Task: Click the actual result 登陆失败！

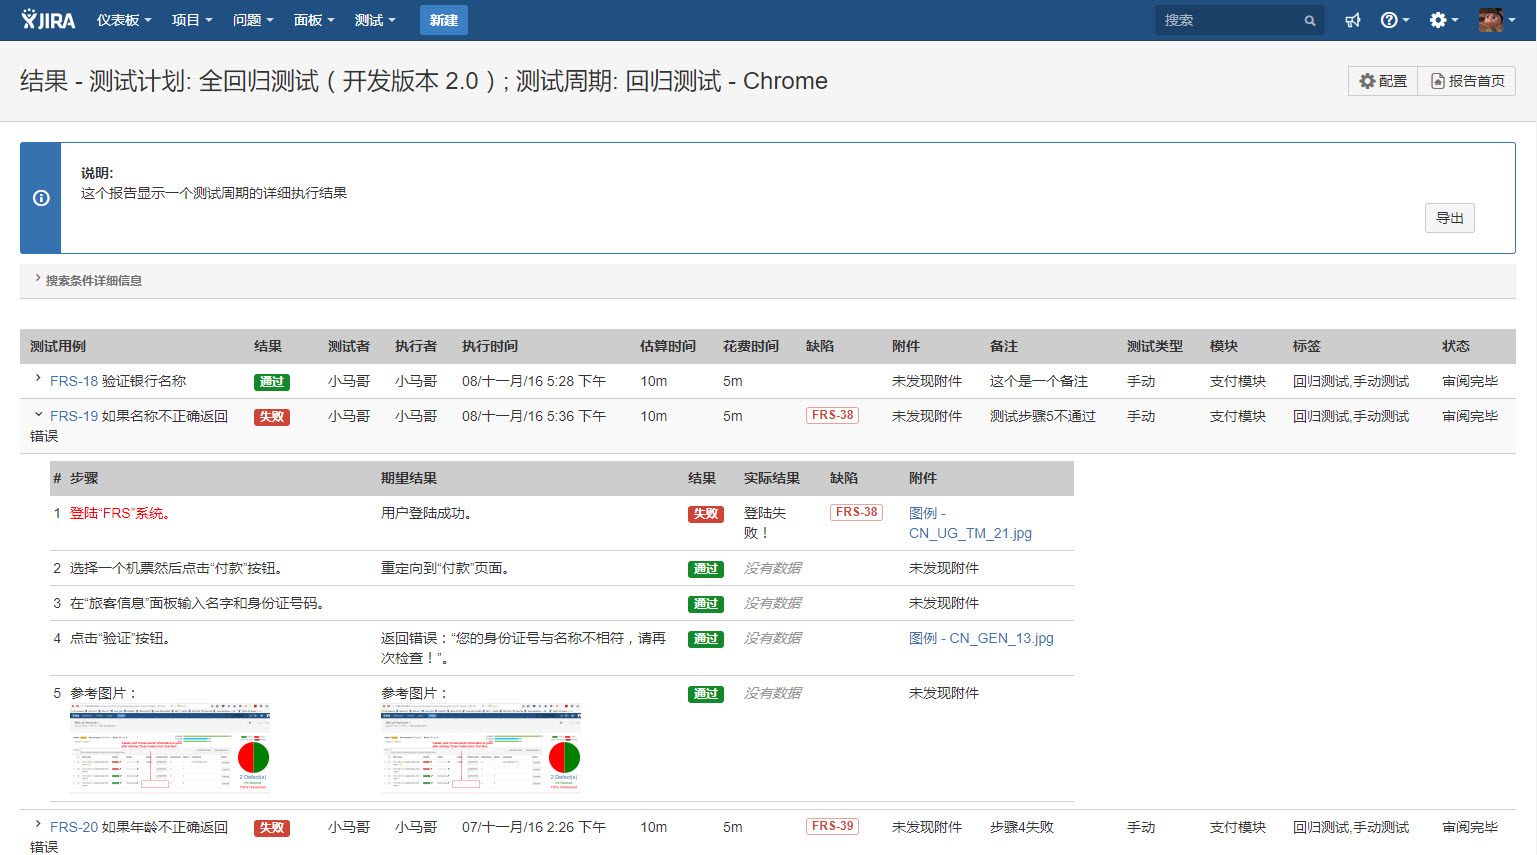Action: 765,523
